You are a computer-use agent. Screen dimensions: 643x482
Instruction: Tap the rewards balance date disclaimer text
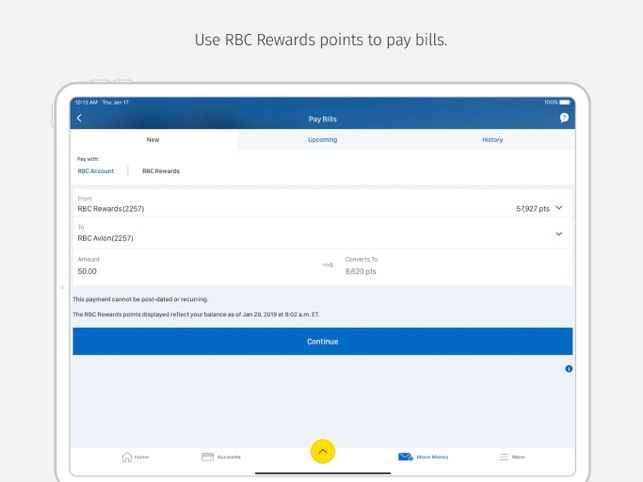[x=196, y=315]
